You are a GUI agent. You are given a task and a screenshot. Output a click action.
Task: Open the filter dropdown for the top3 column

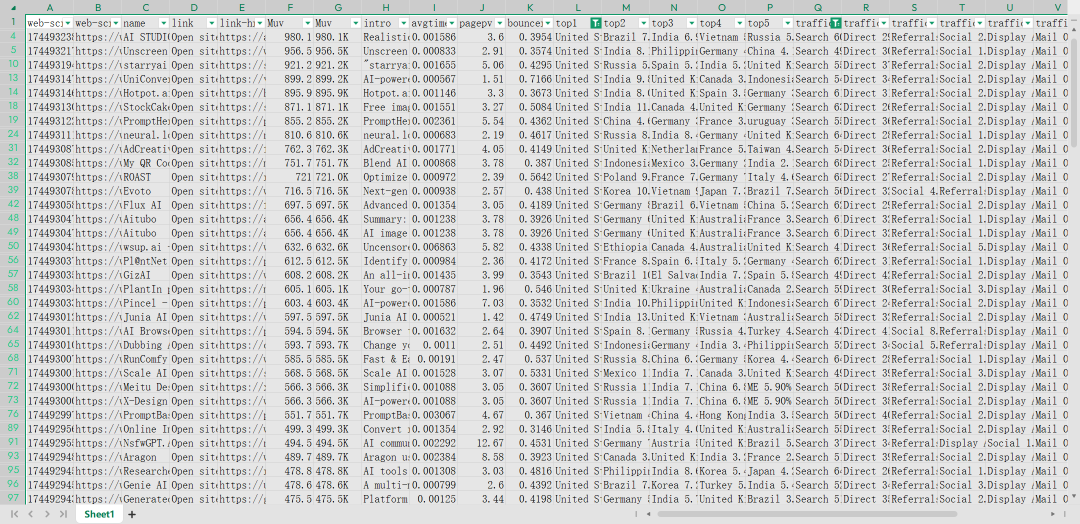pyautogui.click(x=692, y=23)
